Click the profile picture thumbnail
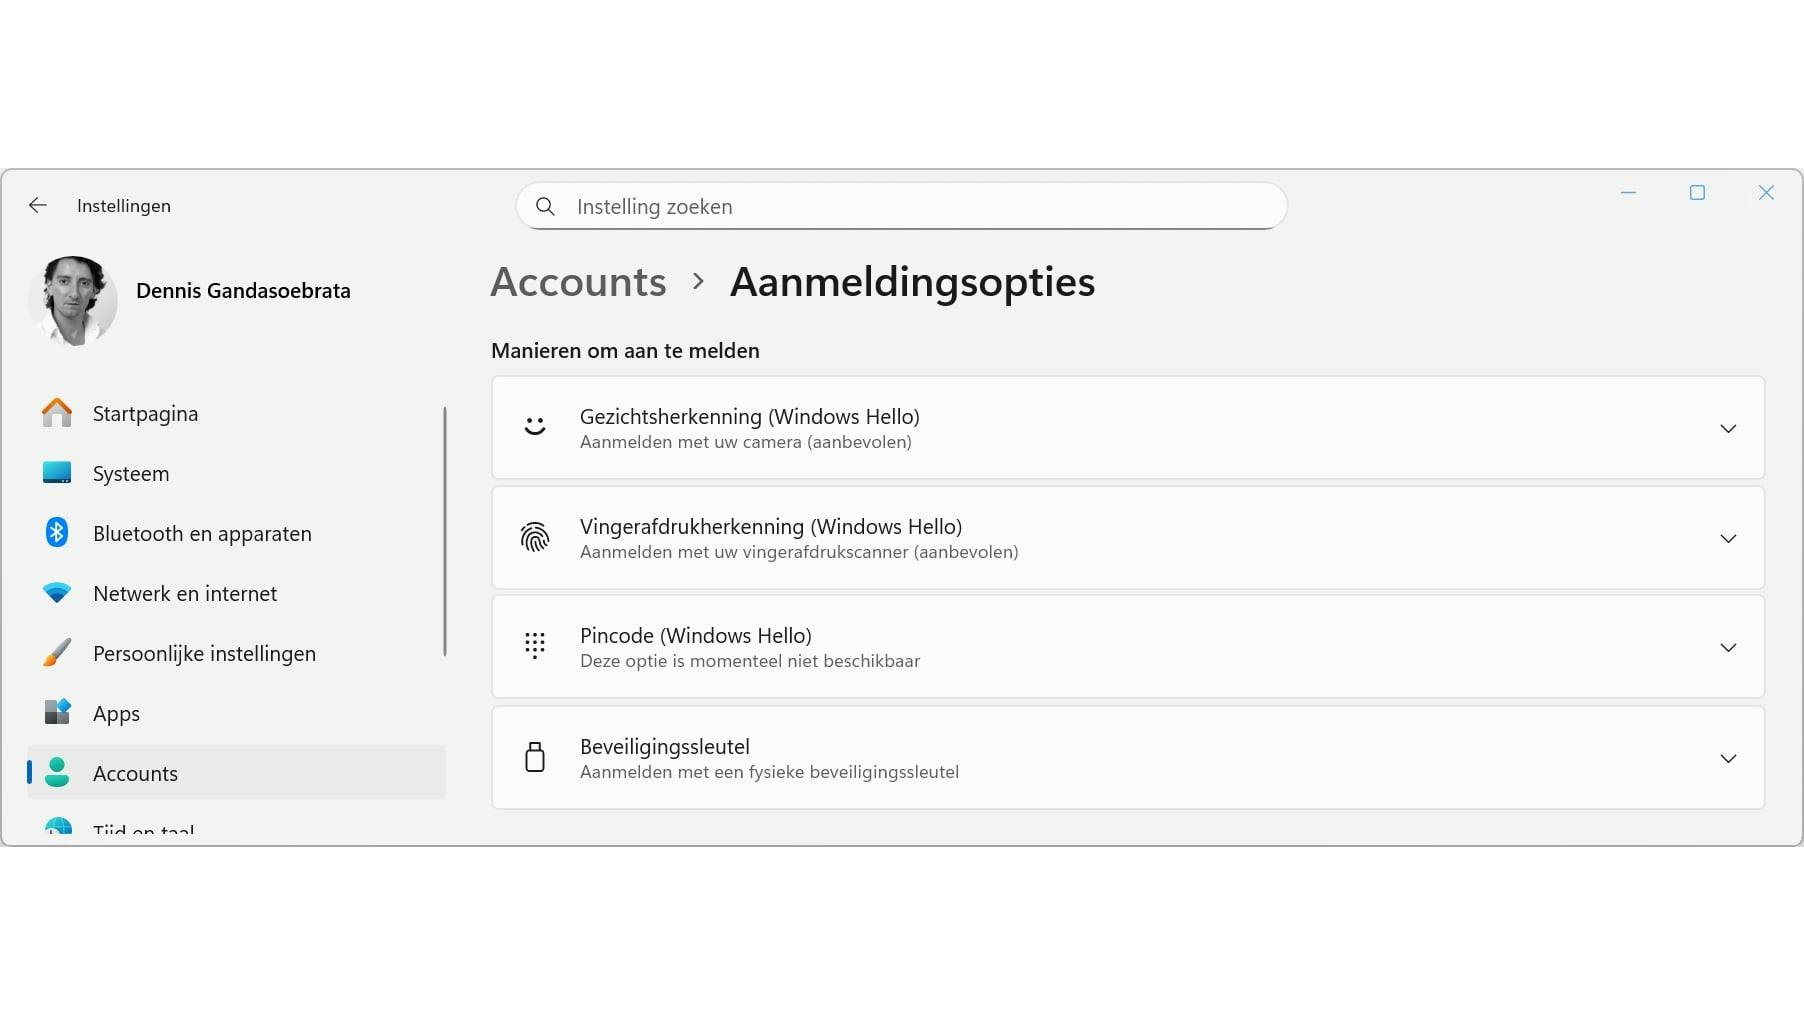1804x1015 pixels. (73, 300)
